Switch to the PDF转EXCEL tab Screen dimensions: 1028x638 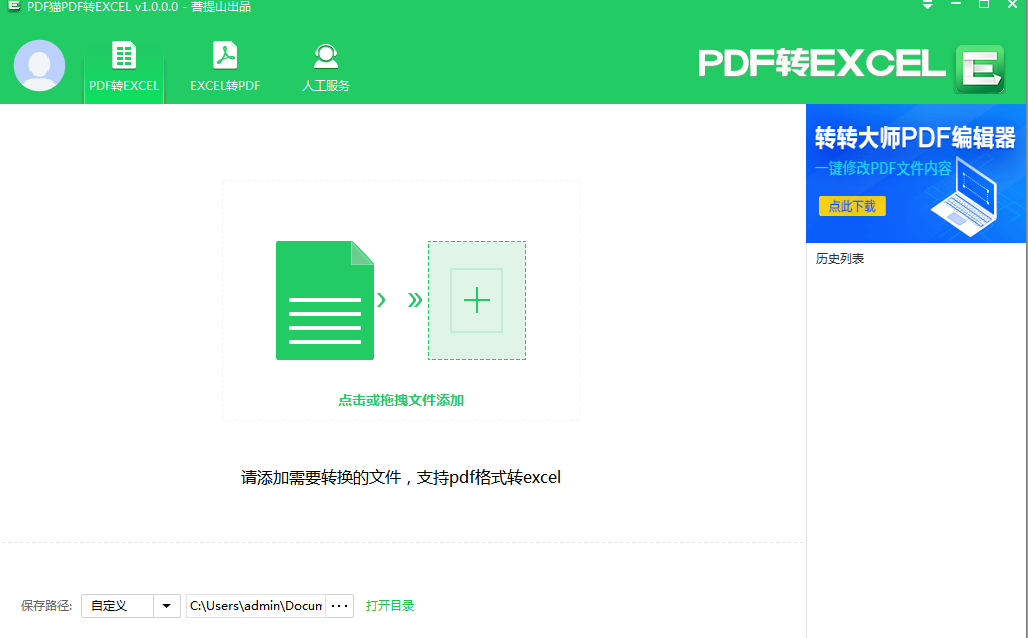(124, 67)
